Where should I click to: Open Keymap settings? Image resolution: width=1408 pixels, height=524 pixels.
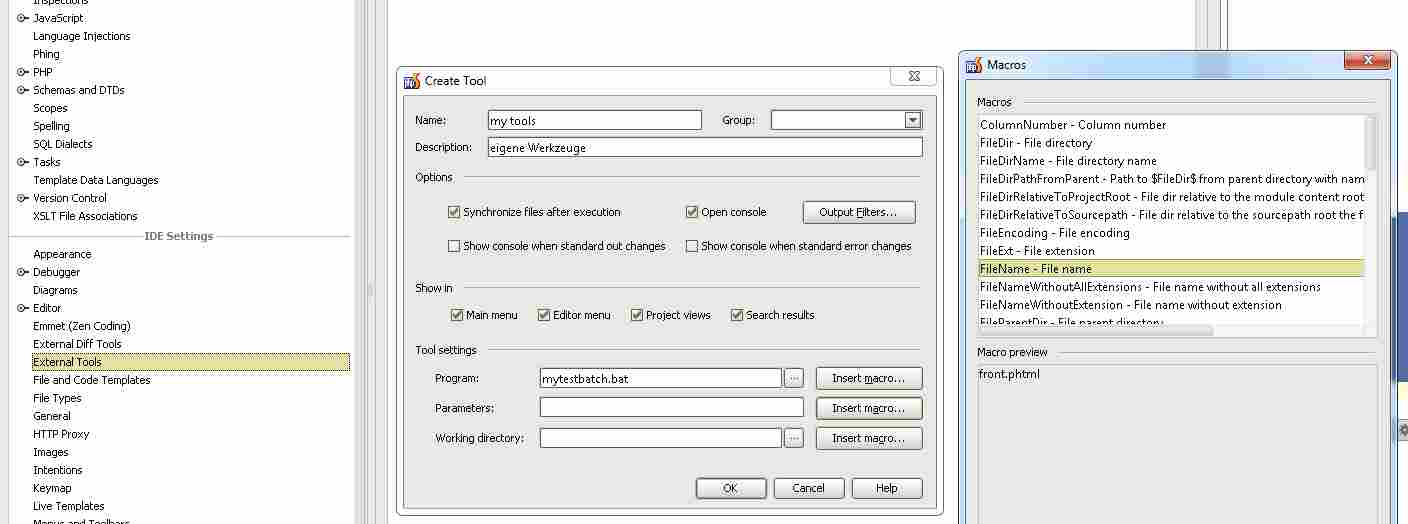[x=52, y=488]
